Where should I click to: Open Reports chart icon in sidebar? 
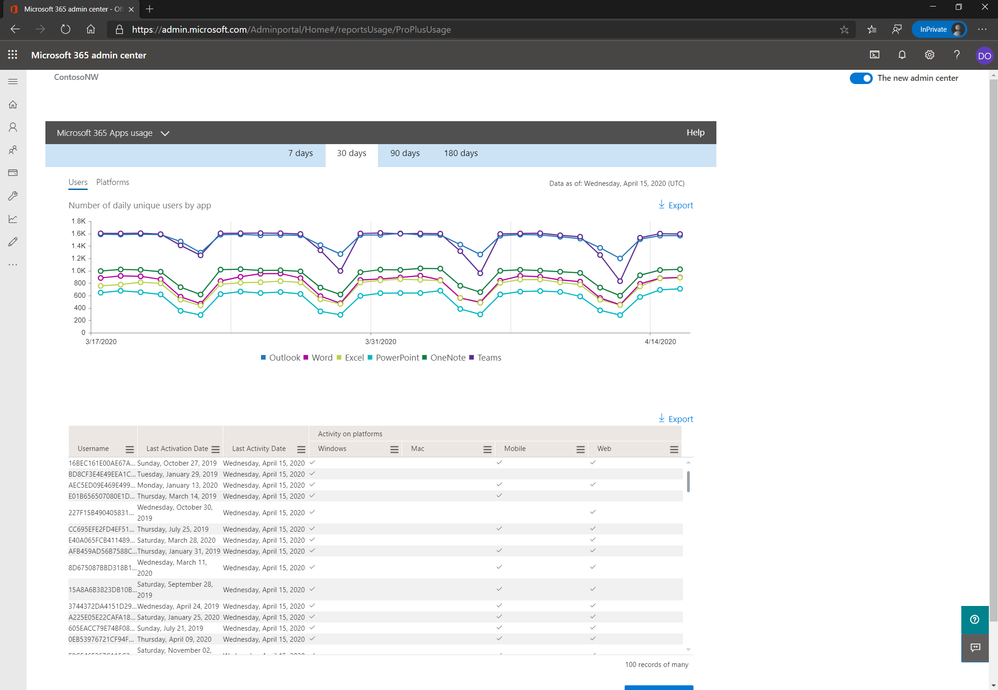[x=13, y=219]
